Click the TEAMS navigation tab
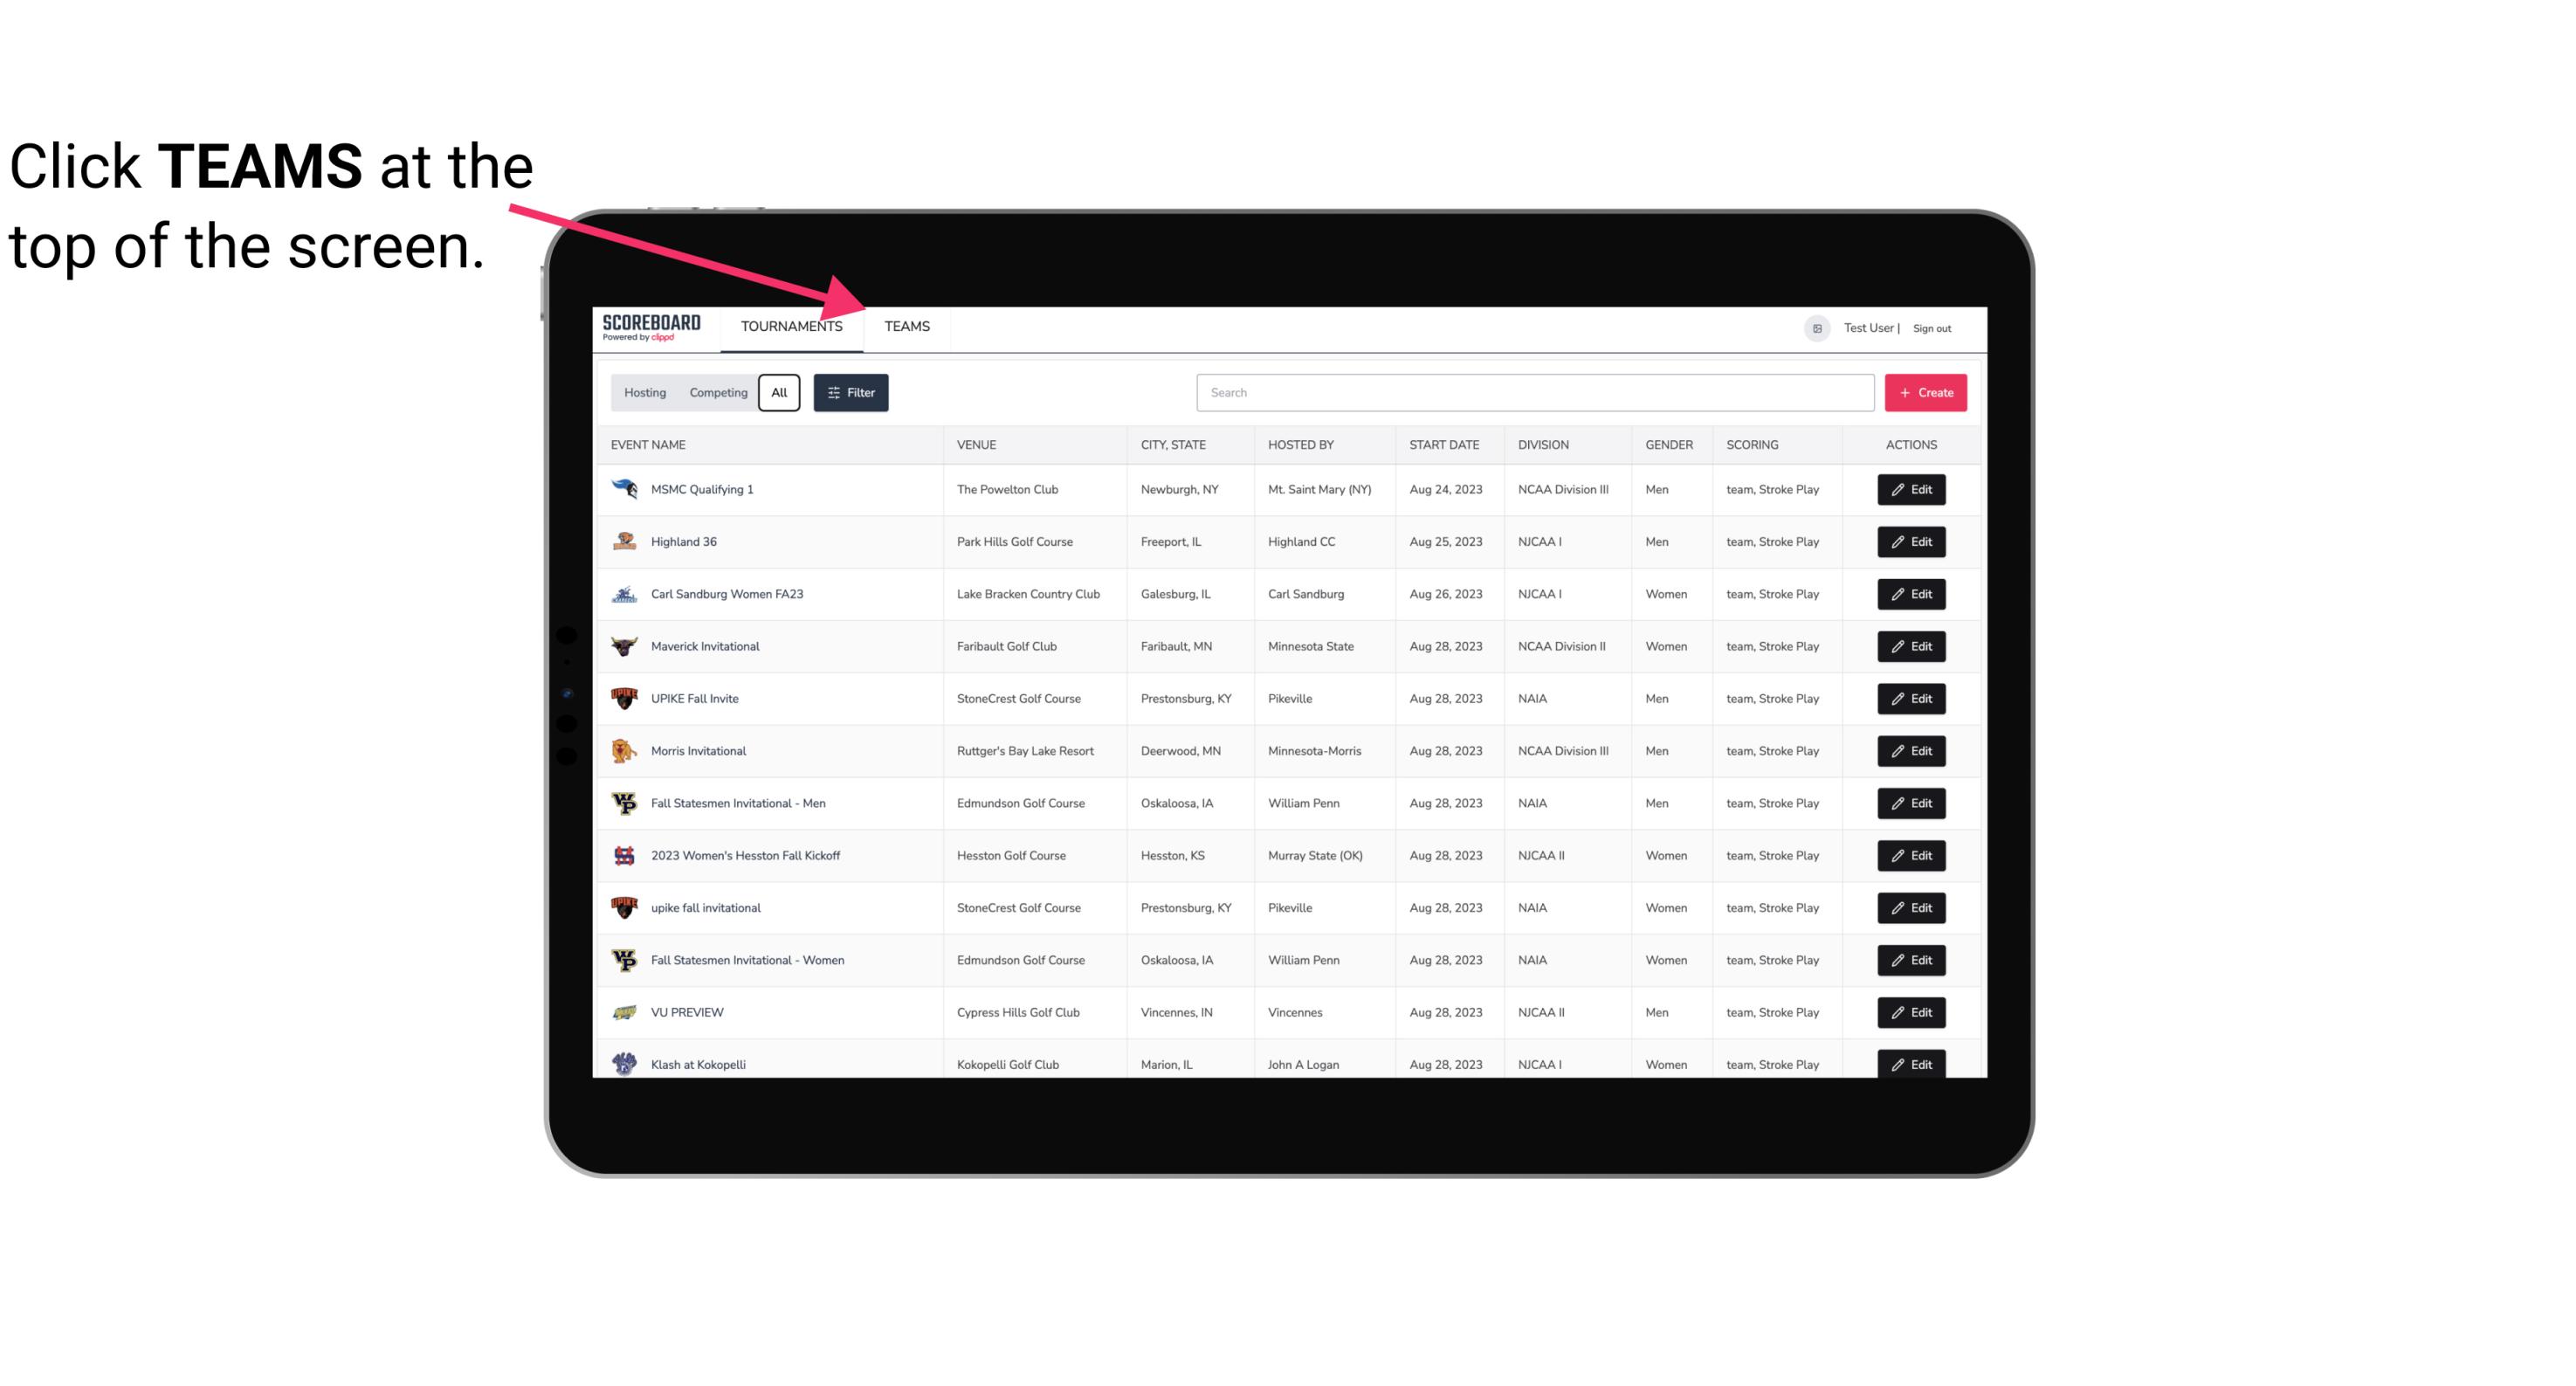Viewport: 2576px width, 1386px height. coord(906,326)
